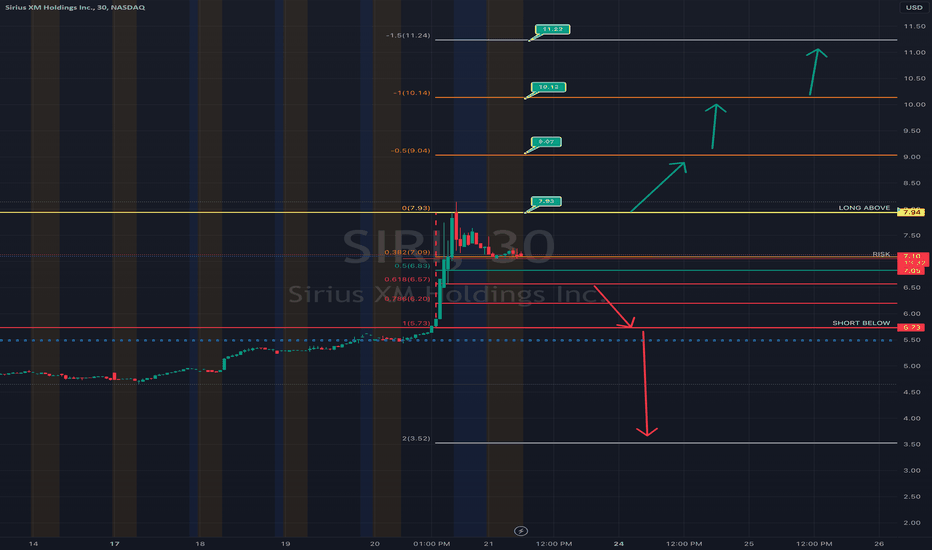The image size is (932, 550).
Task: Click the 0.5(6.83) Fibonacci level label
Action: tap(413, 266)
